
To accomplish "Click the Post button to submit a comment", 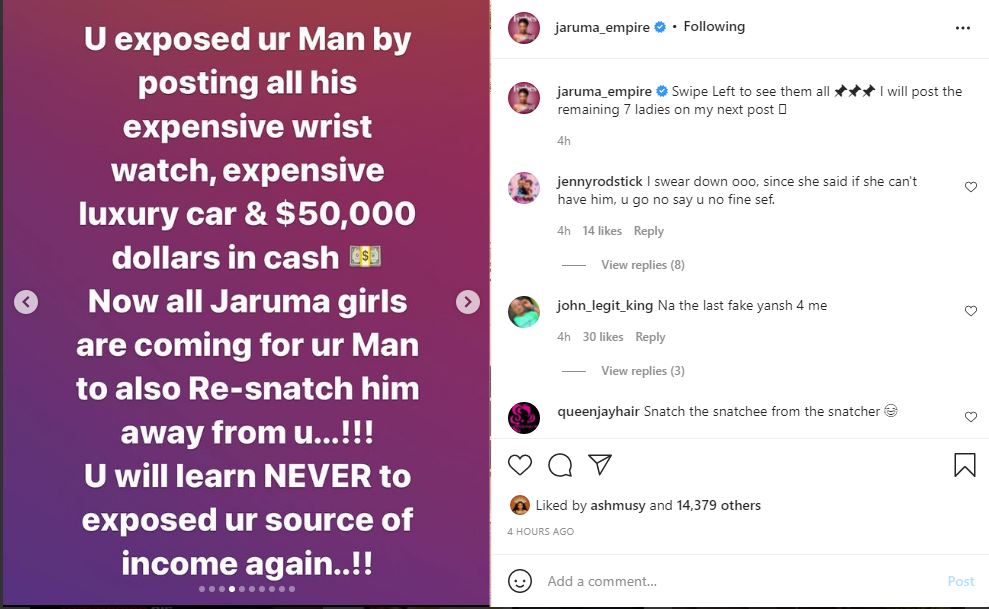I will (960, 581).
